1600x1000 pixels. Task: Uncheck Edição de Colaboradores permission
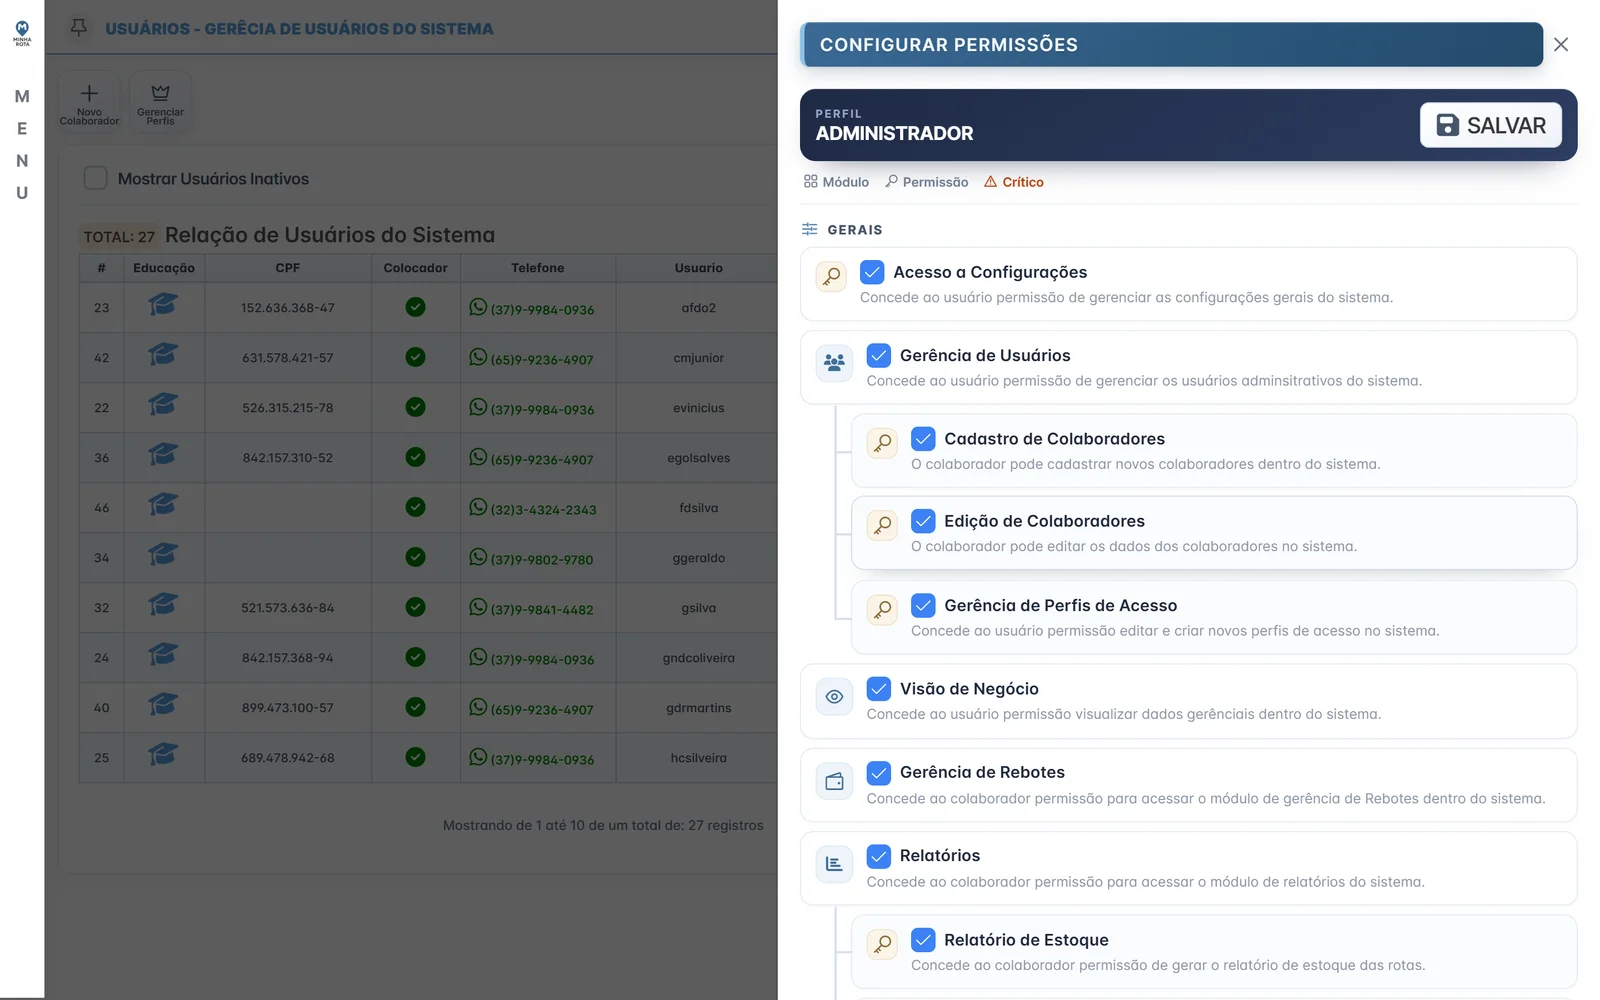[x=923, y=521]
